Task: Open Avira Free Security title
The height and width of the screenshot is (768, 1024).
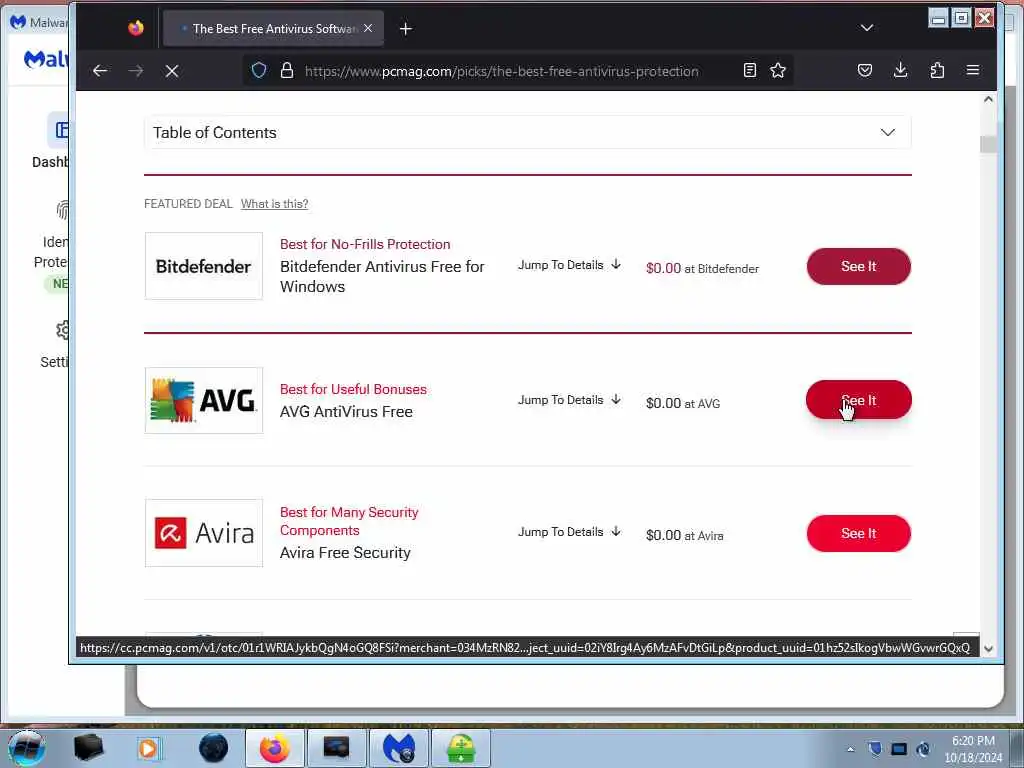Action: pos(345,552)
